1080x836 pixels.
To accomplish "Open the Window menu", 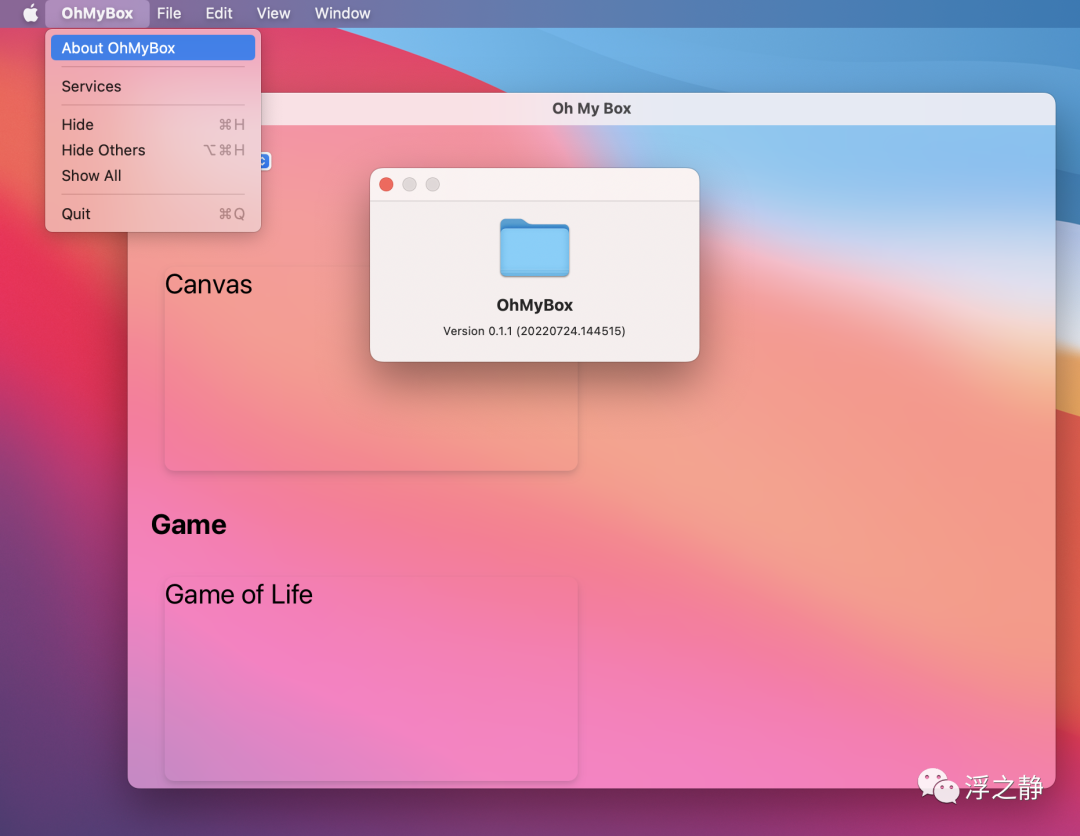I will pos(342,13).
